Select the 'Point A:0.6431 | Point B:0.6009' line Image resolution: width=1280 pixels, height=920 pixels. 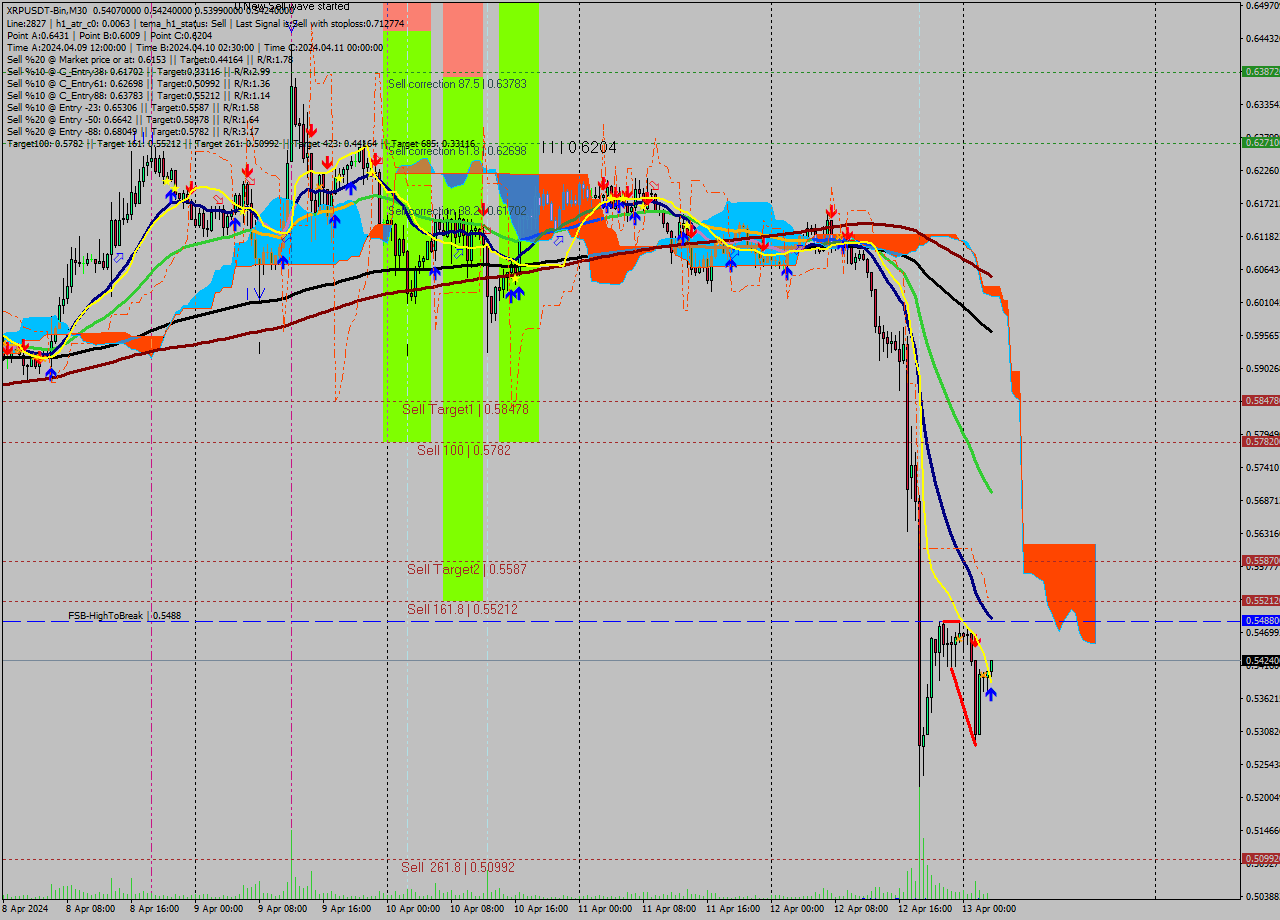pos(109,35)
